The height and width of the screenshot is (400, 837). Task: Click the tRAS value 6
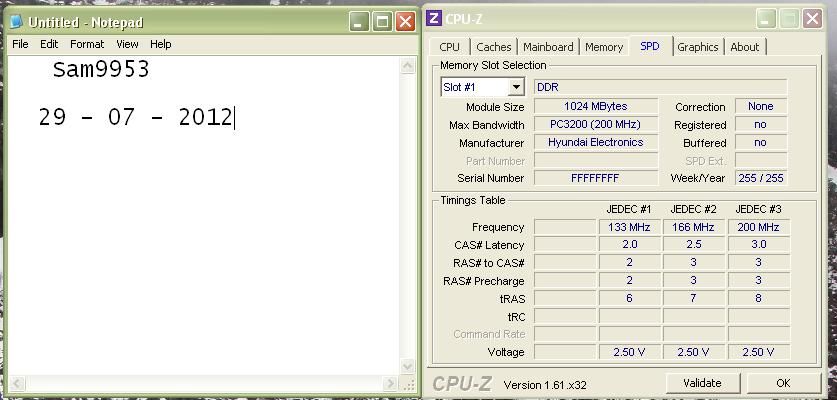pos(629,298)
